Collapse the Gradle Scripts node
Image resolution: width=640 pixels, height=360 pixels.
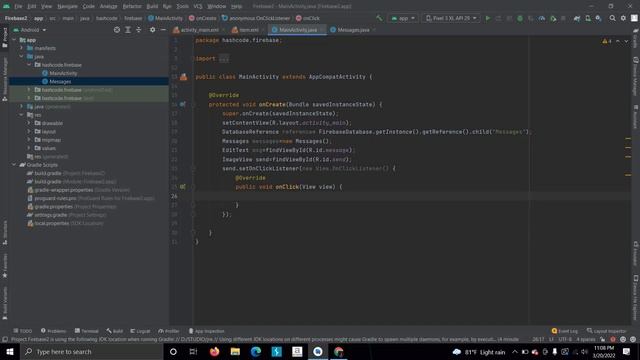coord(14,165)
